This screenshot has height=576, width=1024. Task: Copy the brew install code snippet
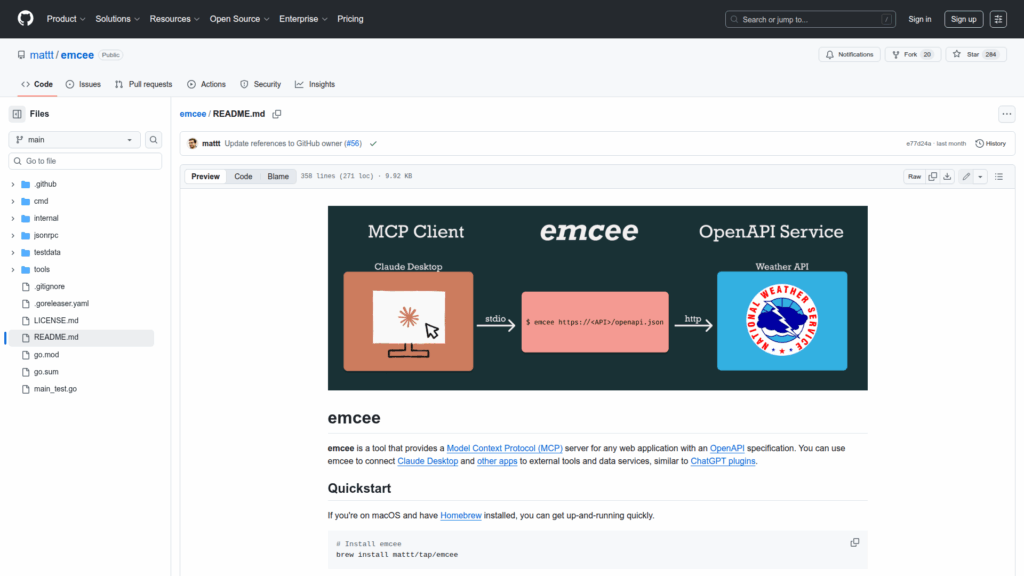(854, 542)
